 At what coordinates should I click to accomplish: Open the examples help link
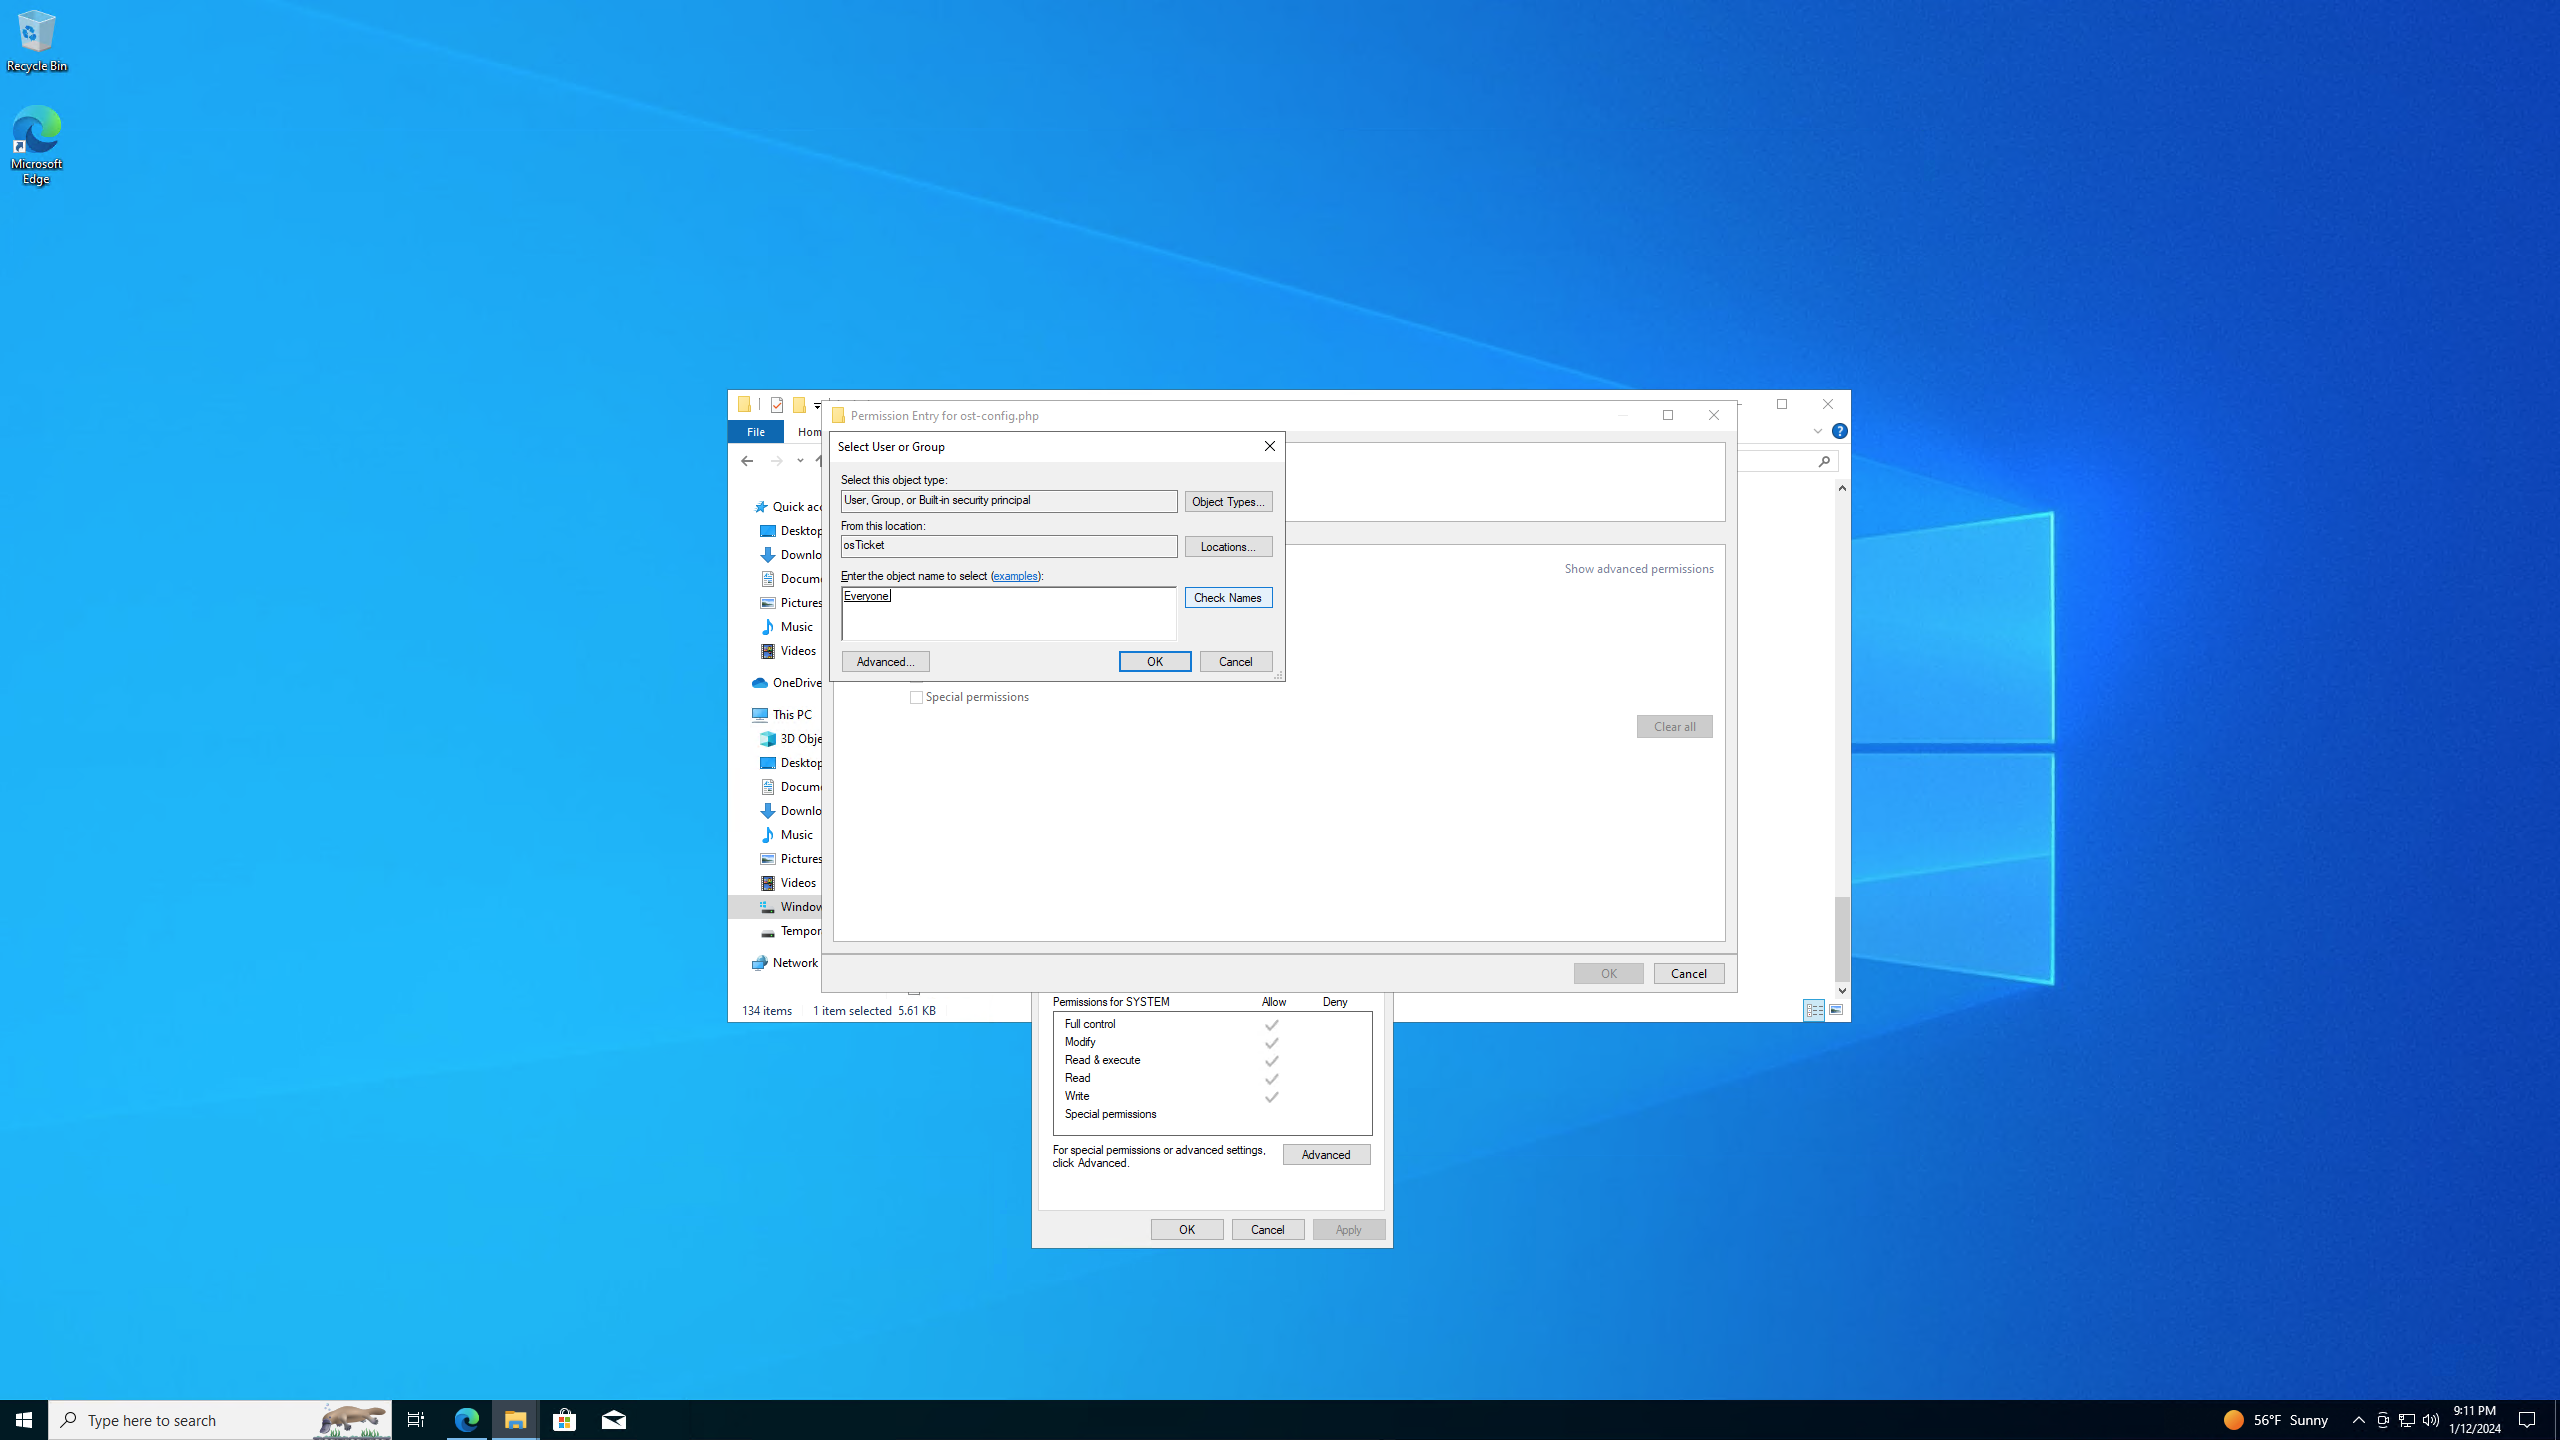pyautogui.click(x=1015, y=576)
